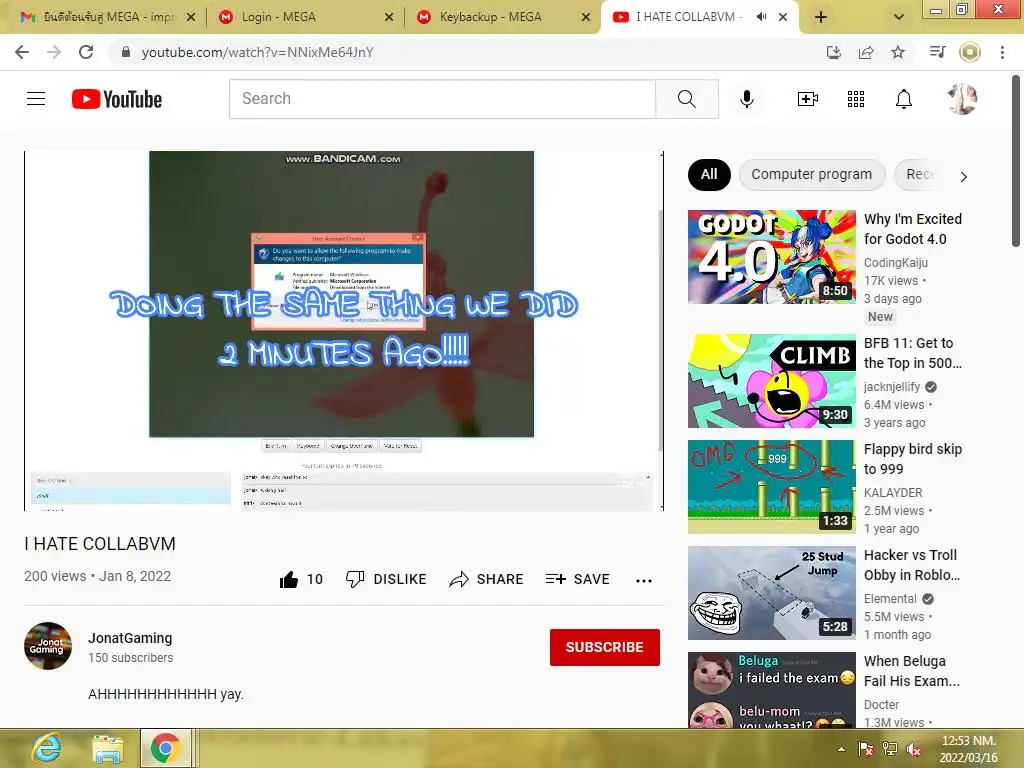Click muted volume tray icon

pyautogui.click(x=914, y=750)
